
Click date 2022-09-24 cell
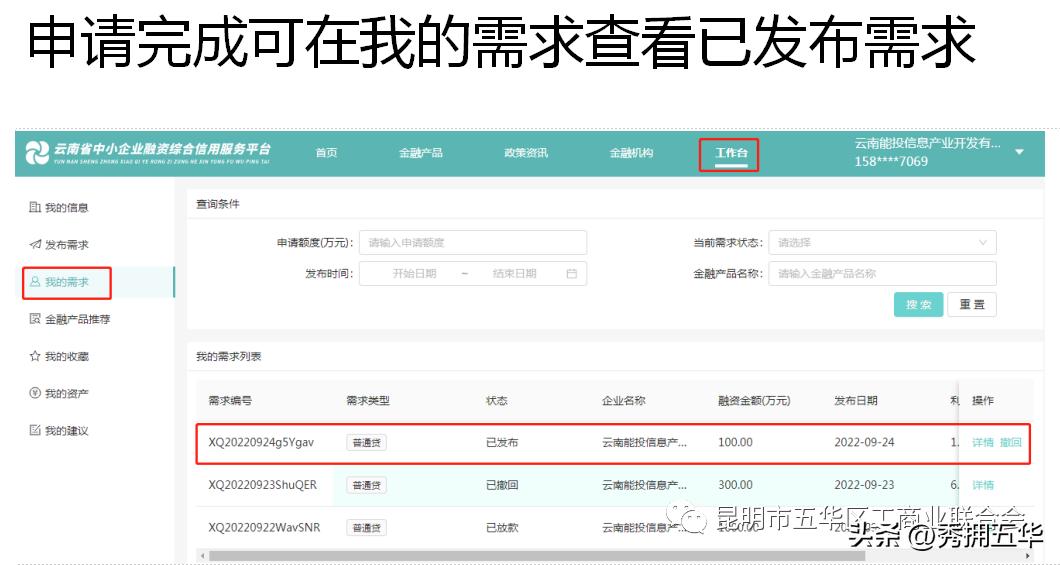pyautogui.click(x=864, y=443)
